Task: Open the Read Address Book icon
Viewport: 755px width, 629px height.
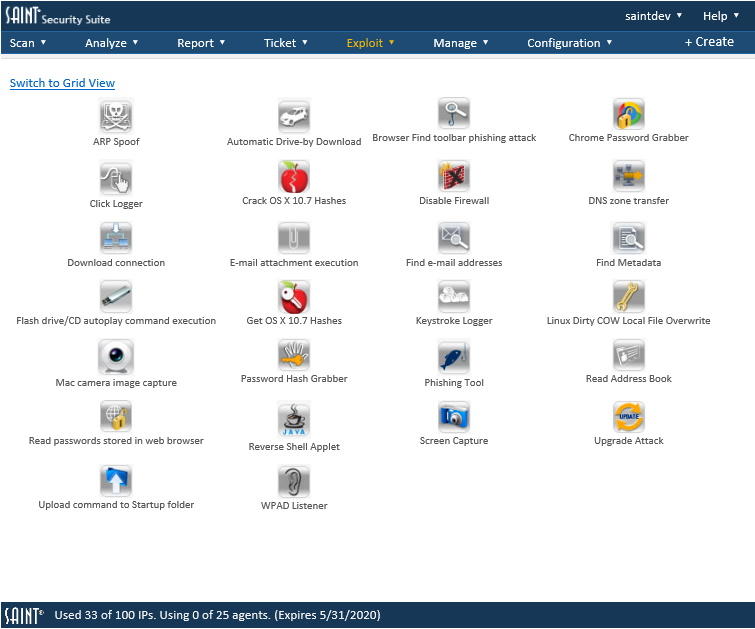Action: click(x=628, y=355)
